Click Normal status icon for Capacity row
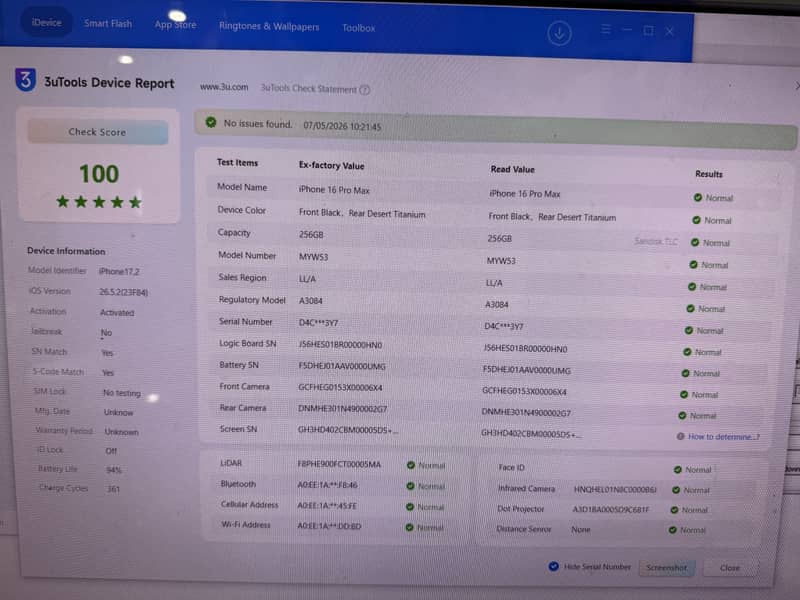This screenshot has height=600, width=800. [x=695, y=242]
